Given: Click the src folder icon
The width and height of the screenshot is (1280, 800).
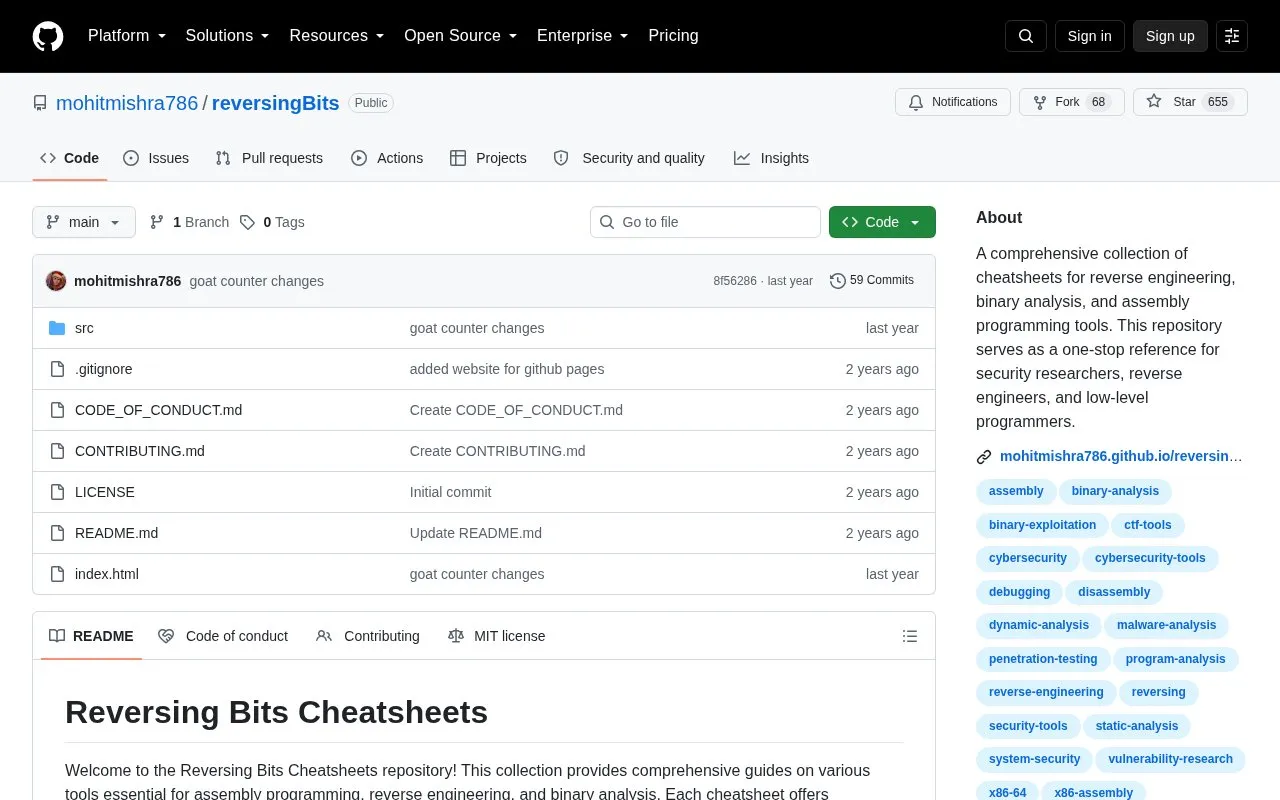Looking at the screenshot, I should (x=57, y=328).
